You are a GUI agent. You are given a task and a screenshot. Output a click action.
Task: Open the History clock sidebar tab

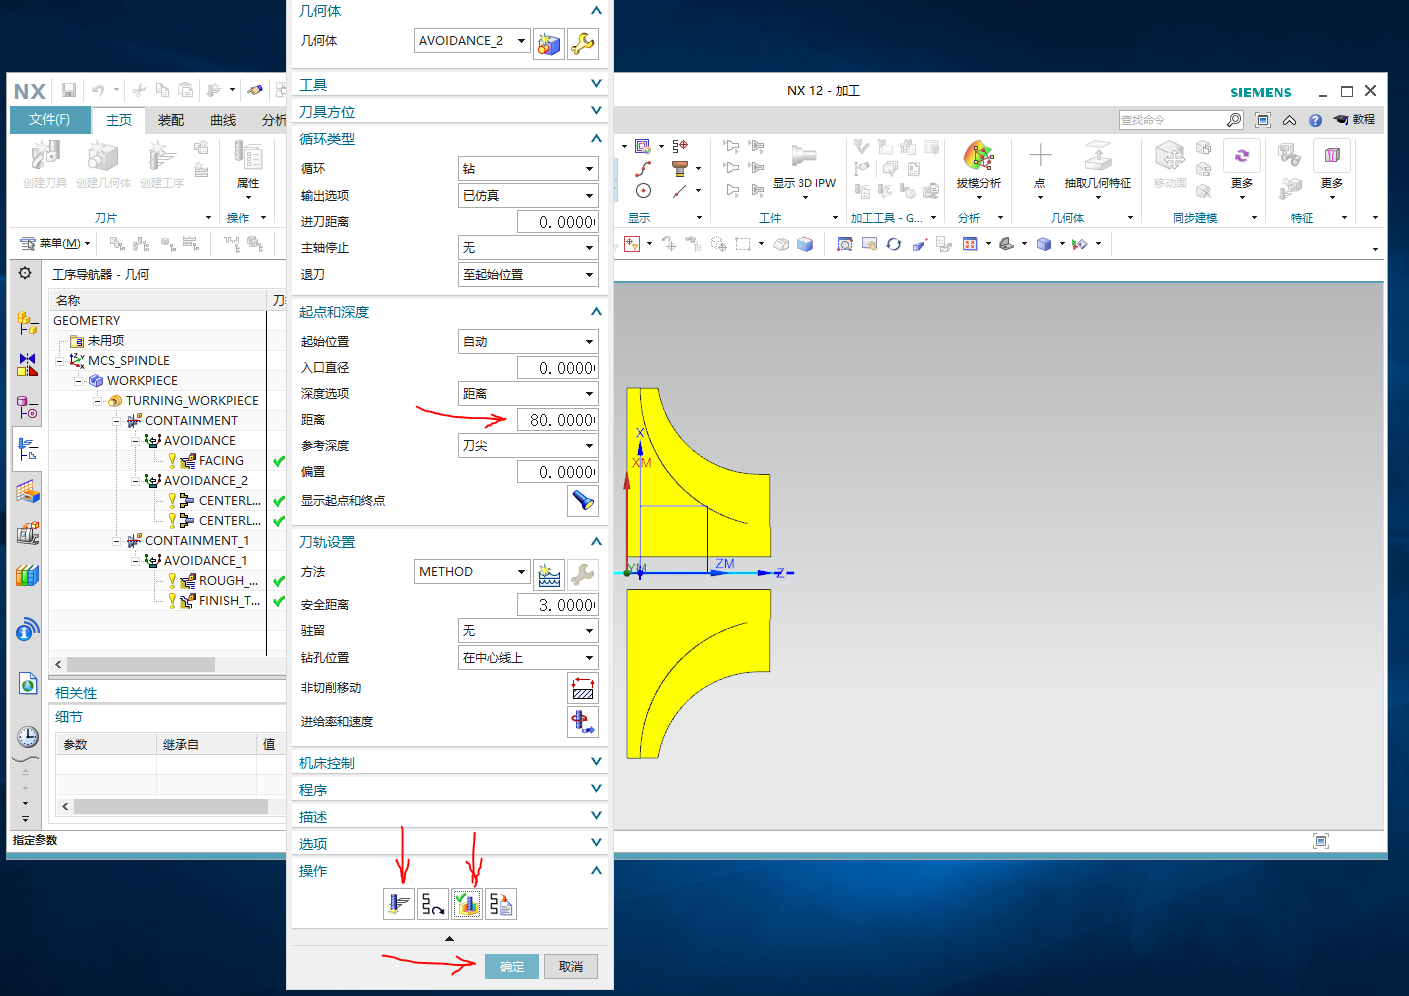point(27,737)
